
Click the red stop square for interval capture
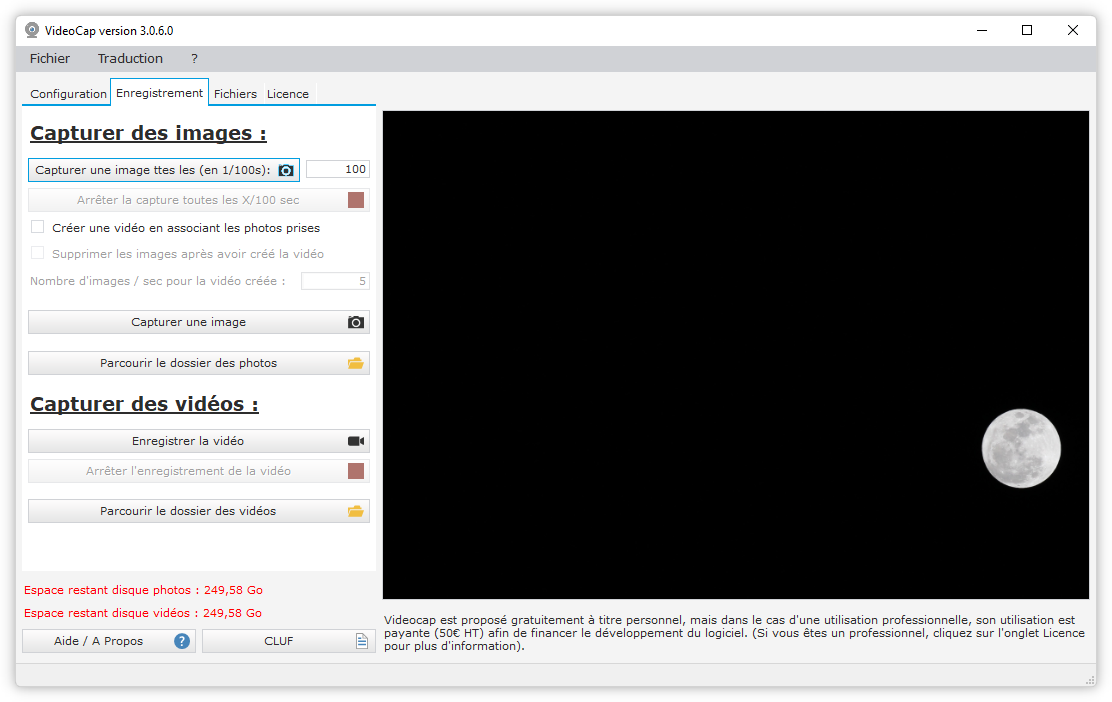[x=356, y=200]
